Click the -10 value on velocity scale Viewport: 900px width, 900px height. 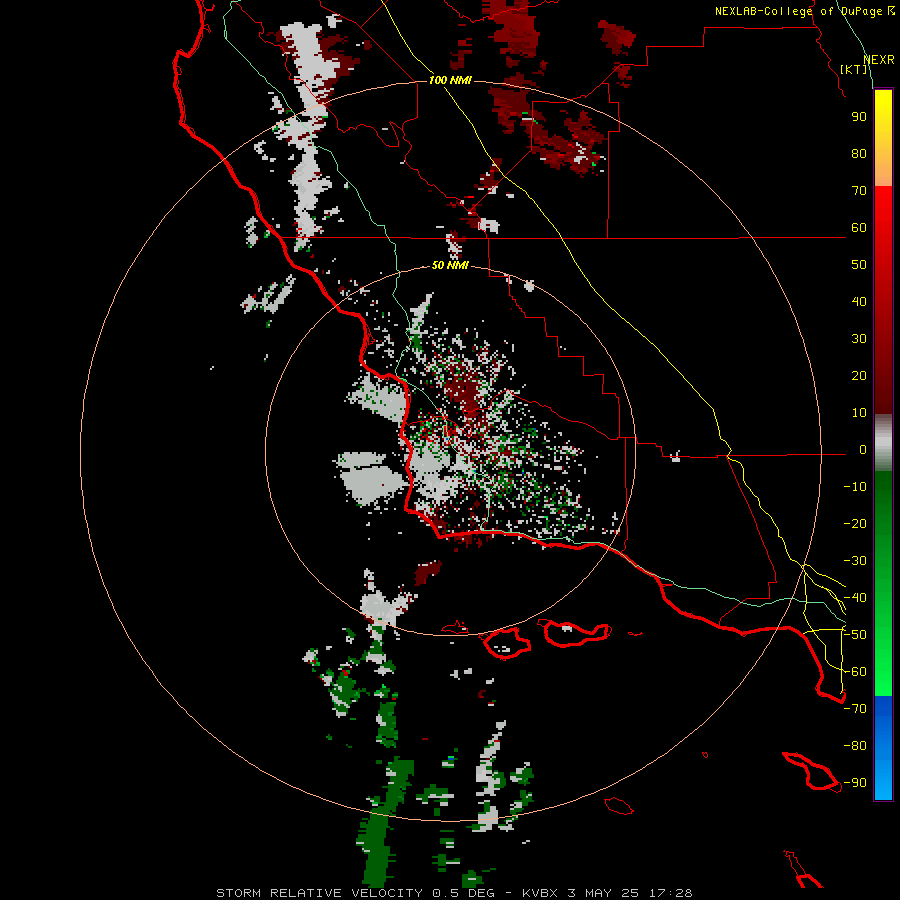855,487
